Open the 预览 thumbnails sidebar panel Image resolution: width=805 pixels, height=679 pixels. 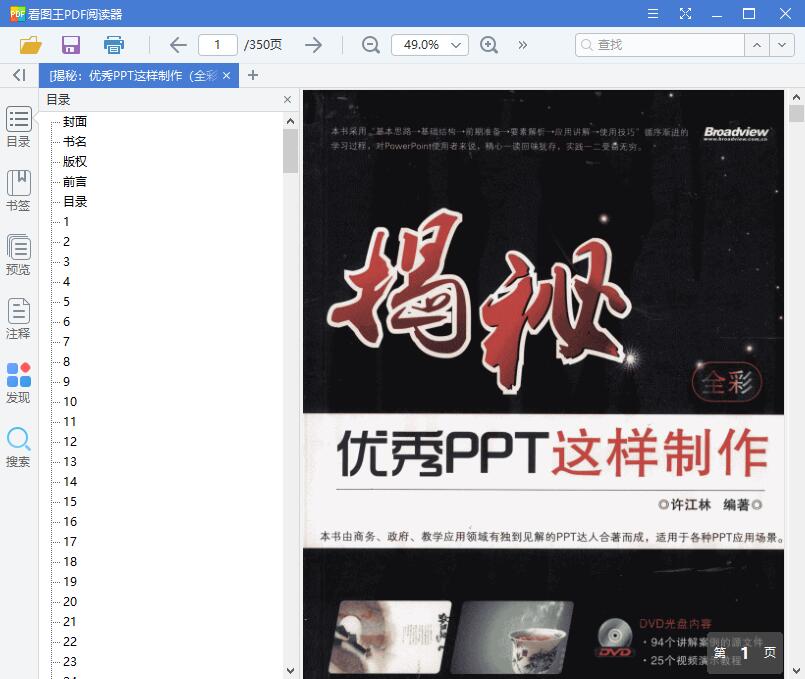coord(18,255)
